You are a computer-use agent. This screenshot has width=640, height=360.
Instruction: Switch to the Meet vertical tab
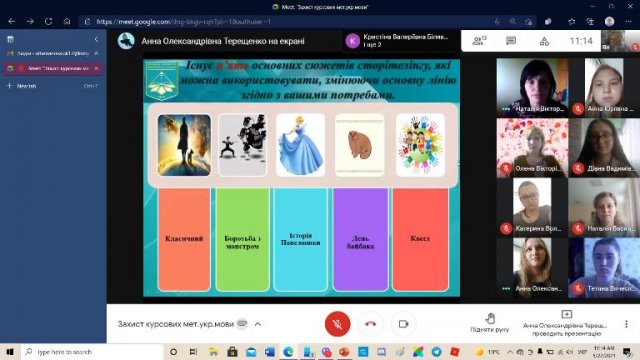tap(53, 68)
